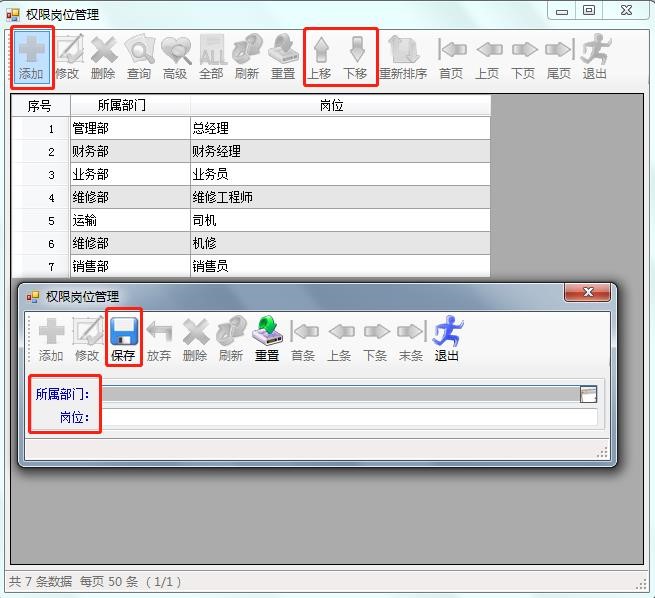Click 修改 (Modify) in the dialog toolbar
The height and width of the screenshot is (598, 655).
87,339
